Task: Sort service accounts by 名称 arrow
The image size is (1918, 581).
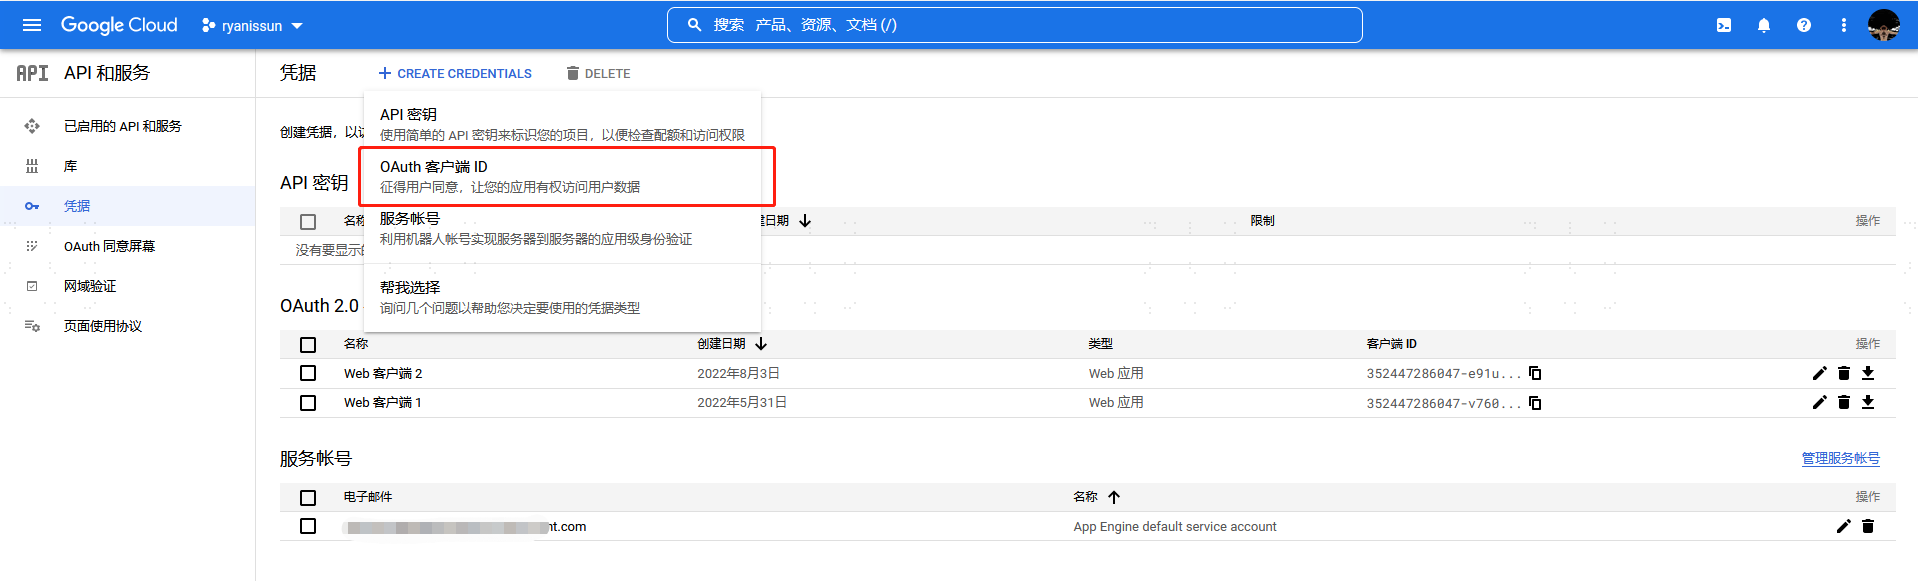Action: pyautogui.click(x=1114, y=497)
